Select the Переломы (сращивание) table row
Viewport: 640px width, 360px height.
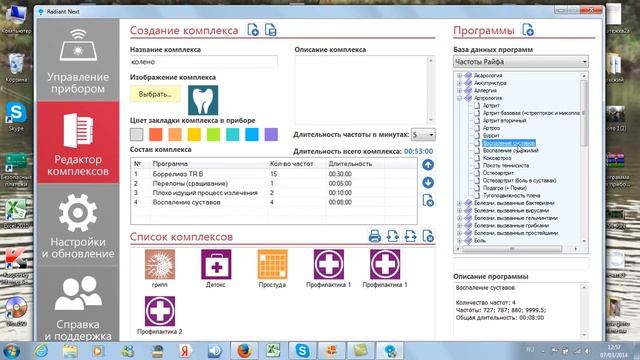point(274,183)
